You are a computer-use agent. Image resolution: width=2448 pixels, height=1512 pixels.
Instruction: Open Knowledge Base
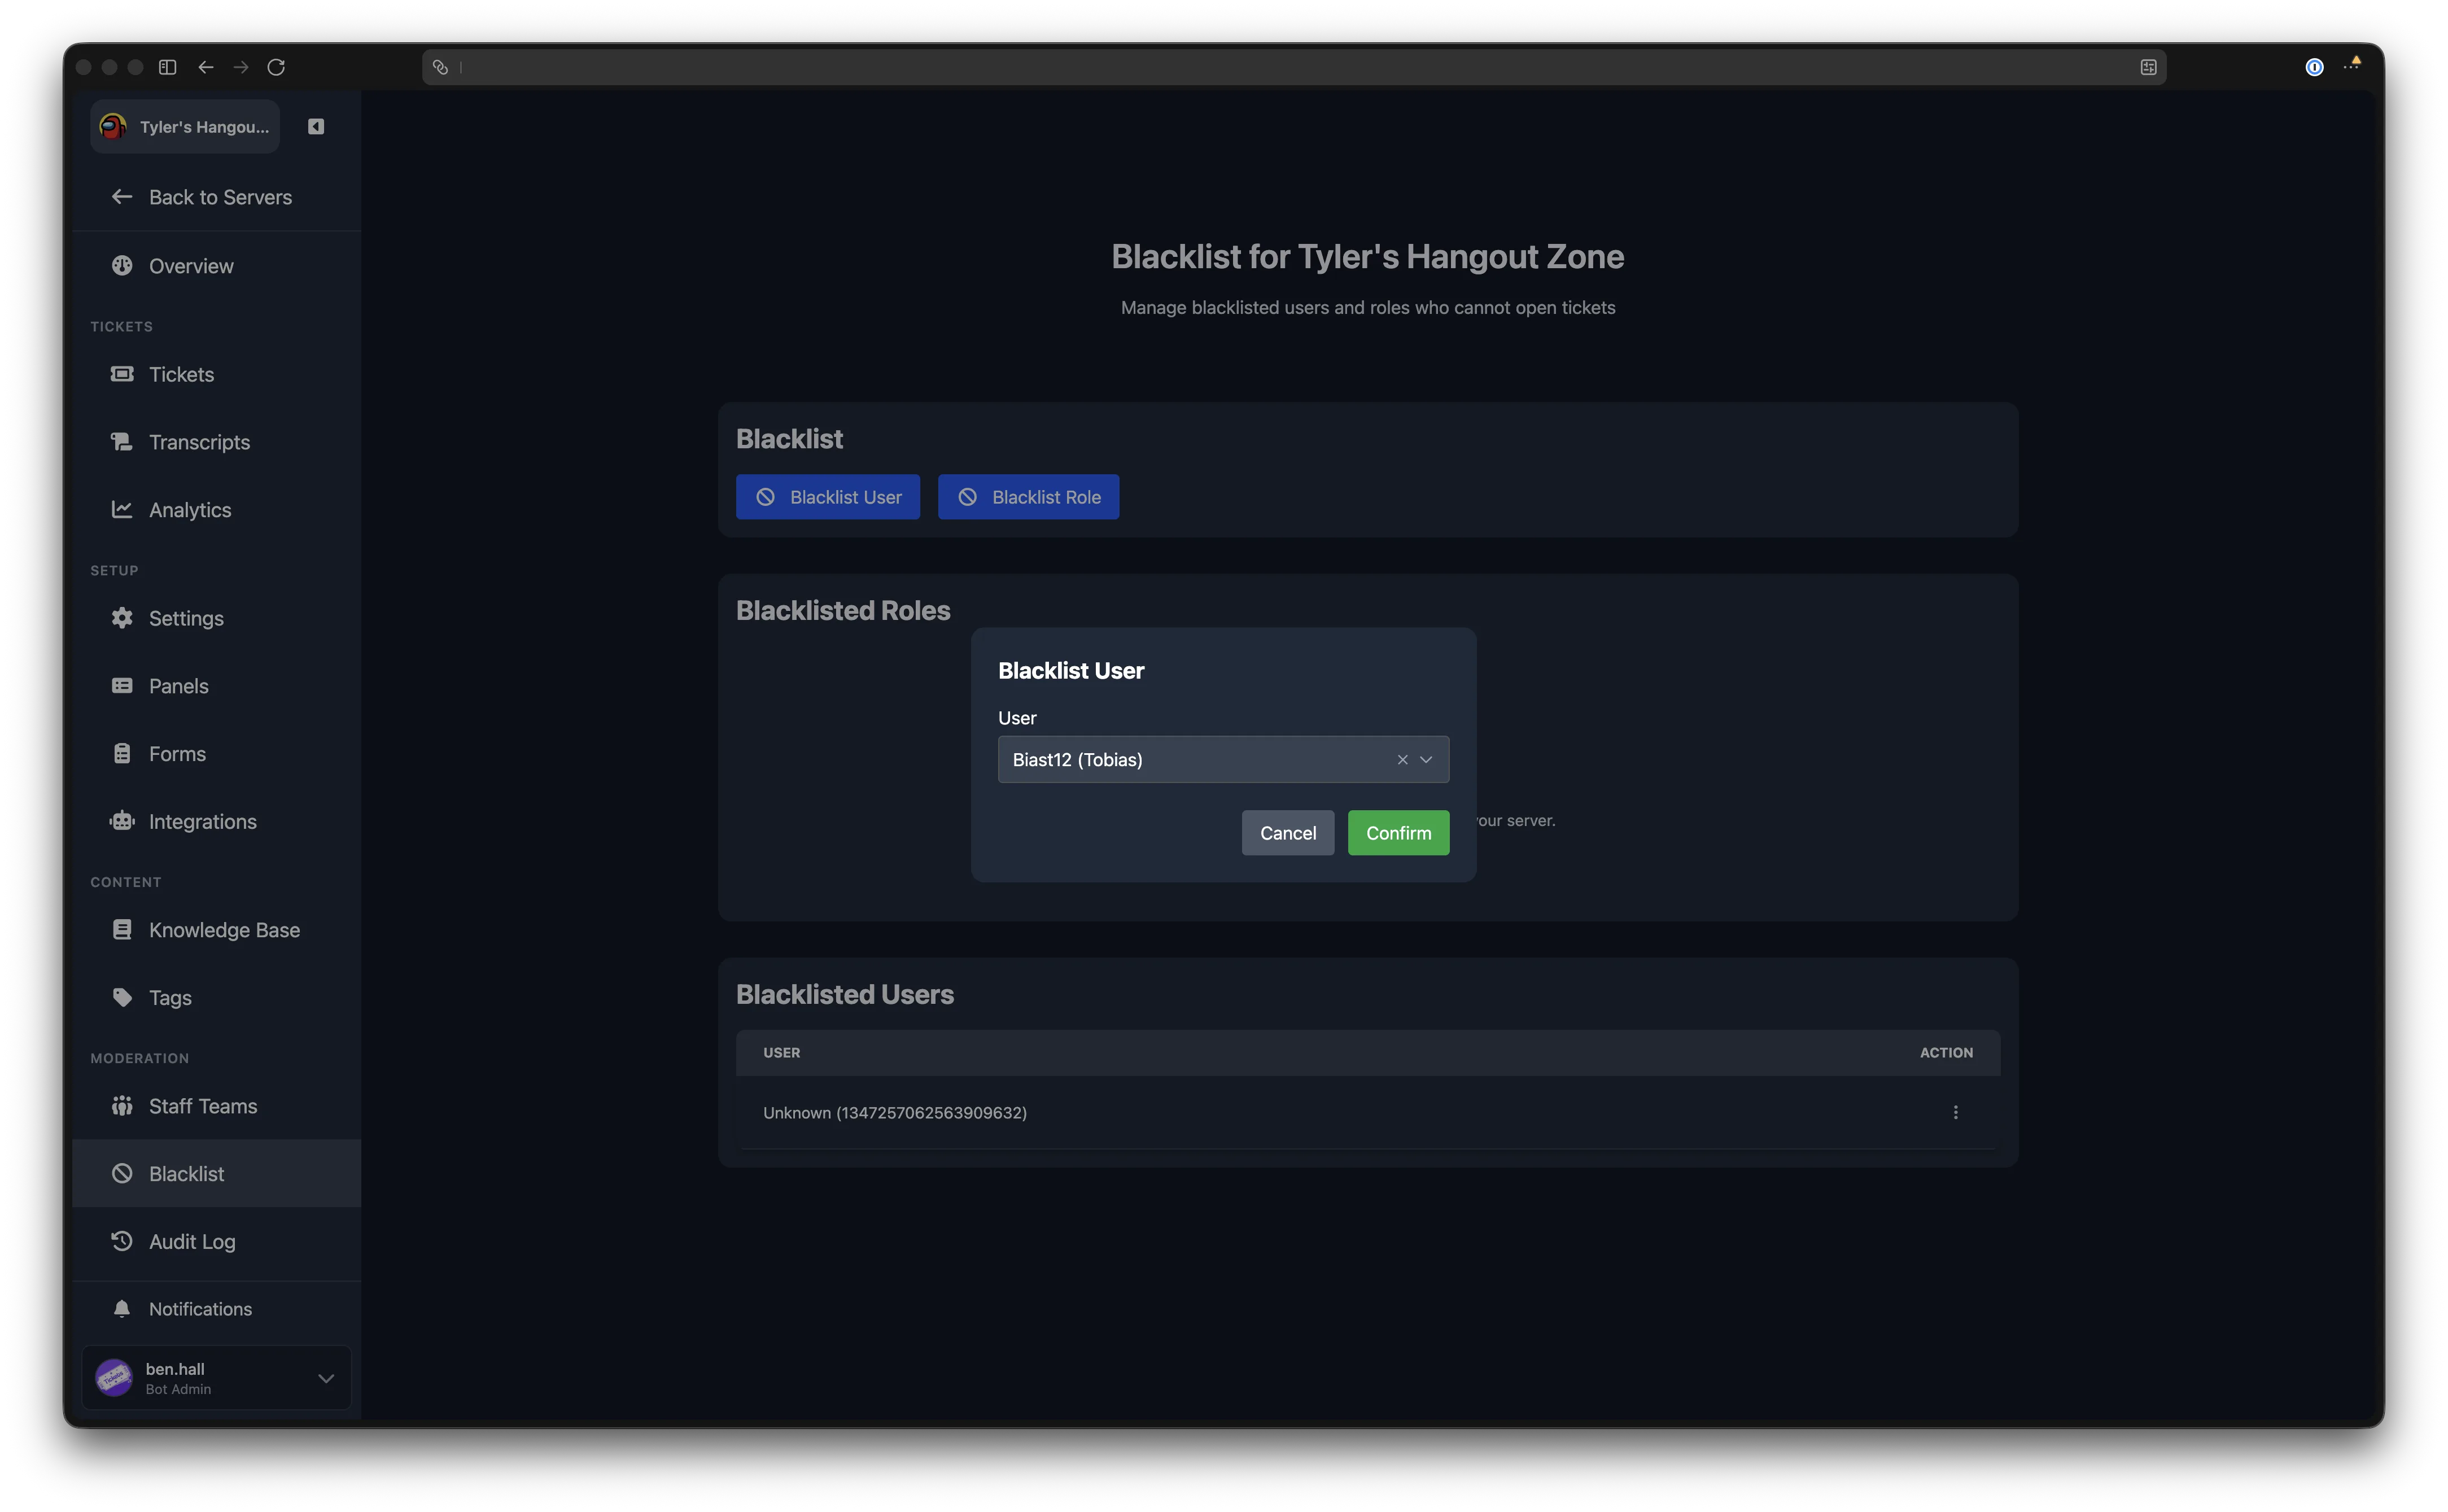click(217, 930)
